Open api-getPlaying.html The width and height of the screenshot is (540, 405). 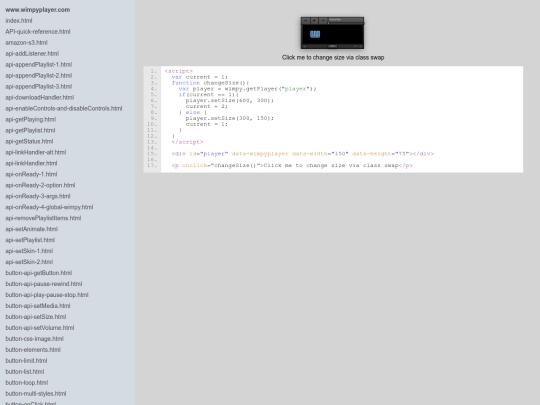(31, 120)
